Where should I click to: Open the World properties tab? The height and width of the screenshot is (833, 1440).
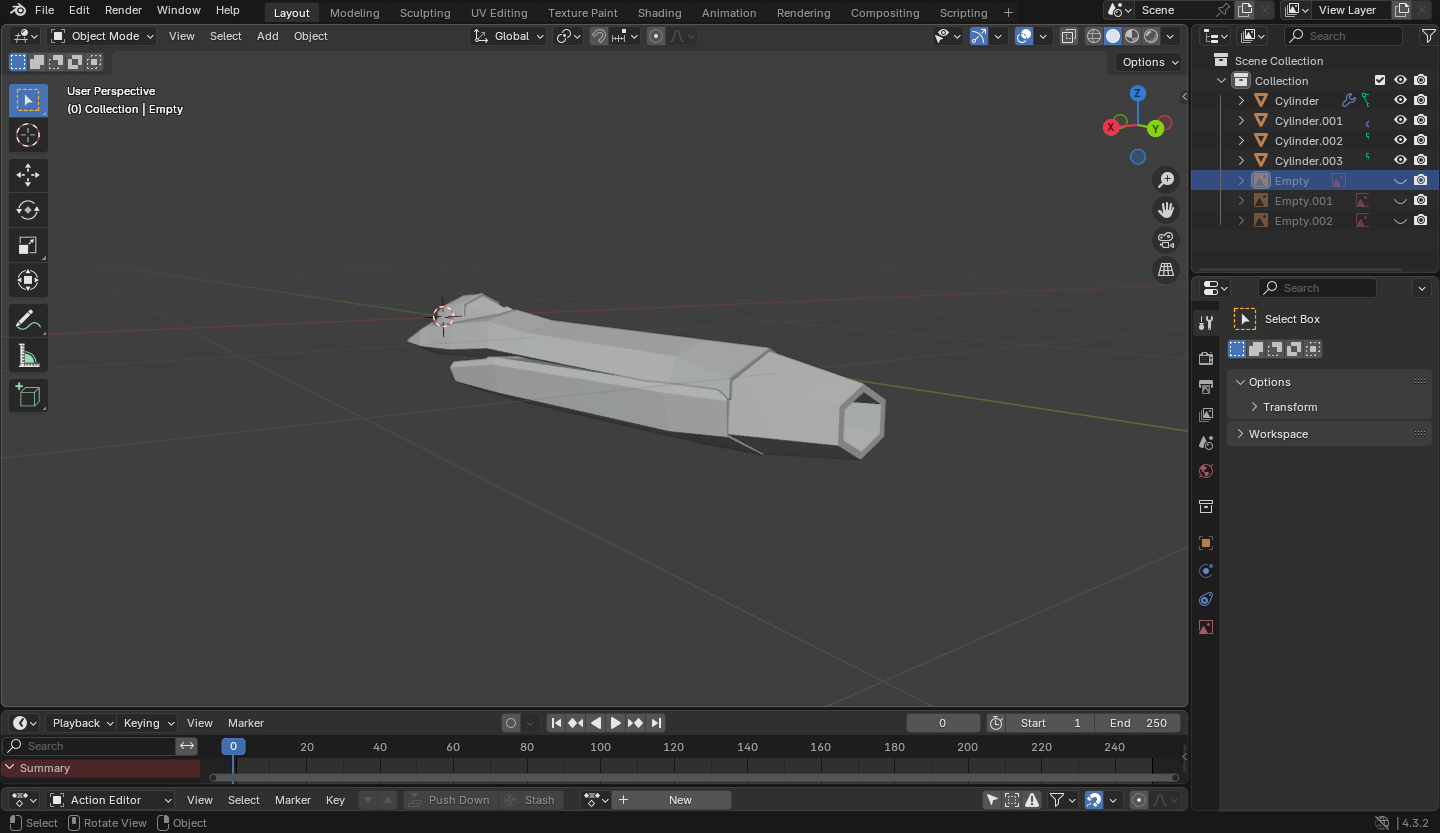[x=1206, y=471]
